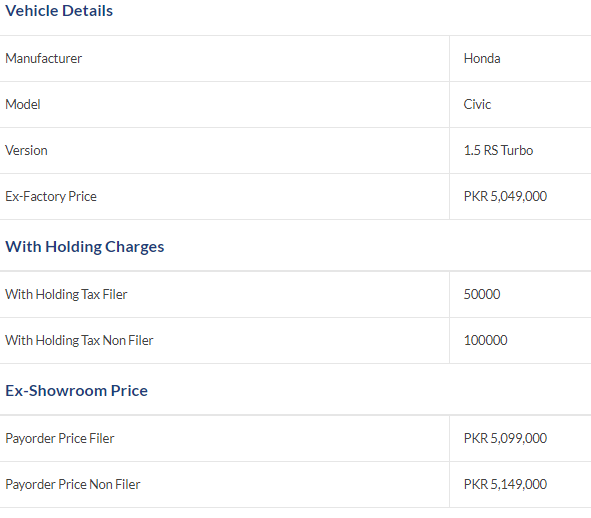Select With Holding Tax Non Filer label
591x518 pixels.
(x=79, y=340)
